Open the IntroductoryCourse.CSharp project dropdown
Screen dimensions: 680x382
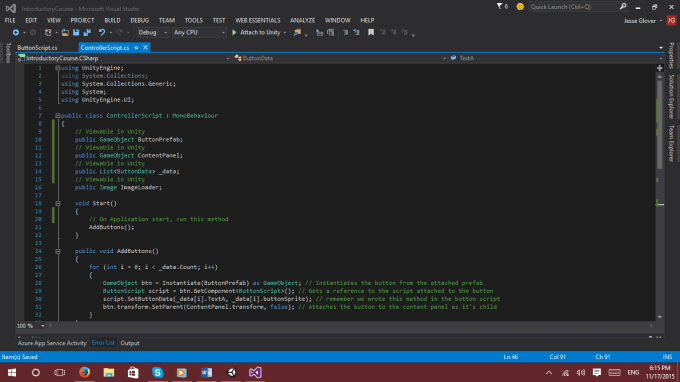tap(123, 58)
